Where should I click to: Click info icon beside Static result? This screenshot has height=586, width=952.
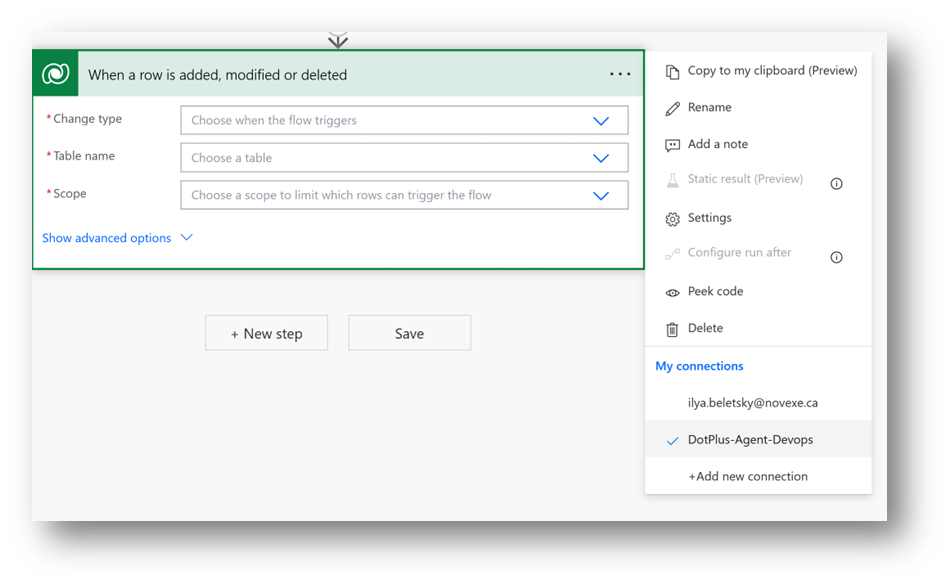837,183
